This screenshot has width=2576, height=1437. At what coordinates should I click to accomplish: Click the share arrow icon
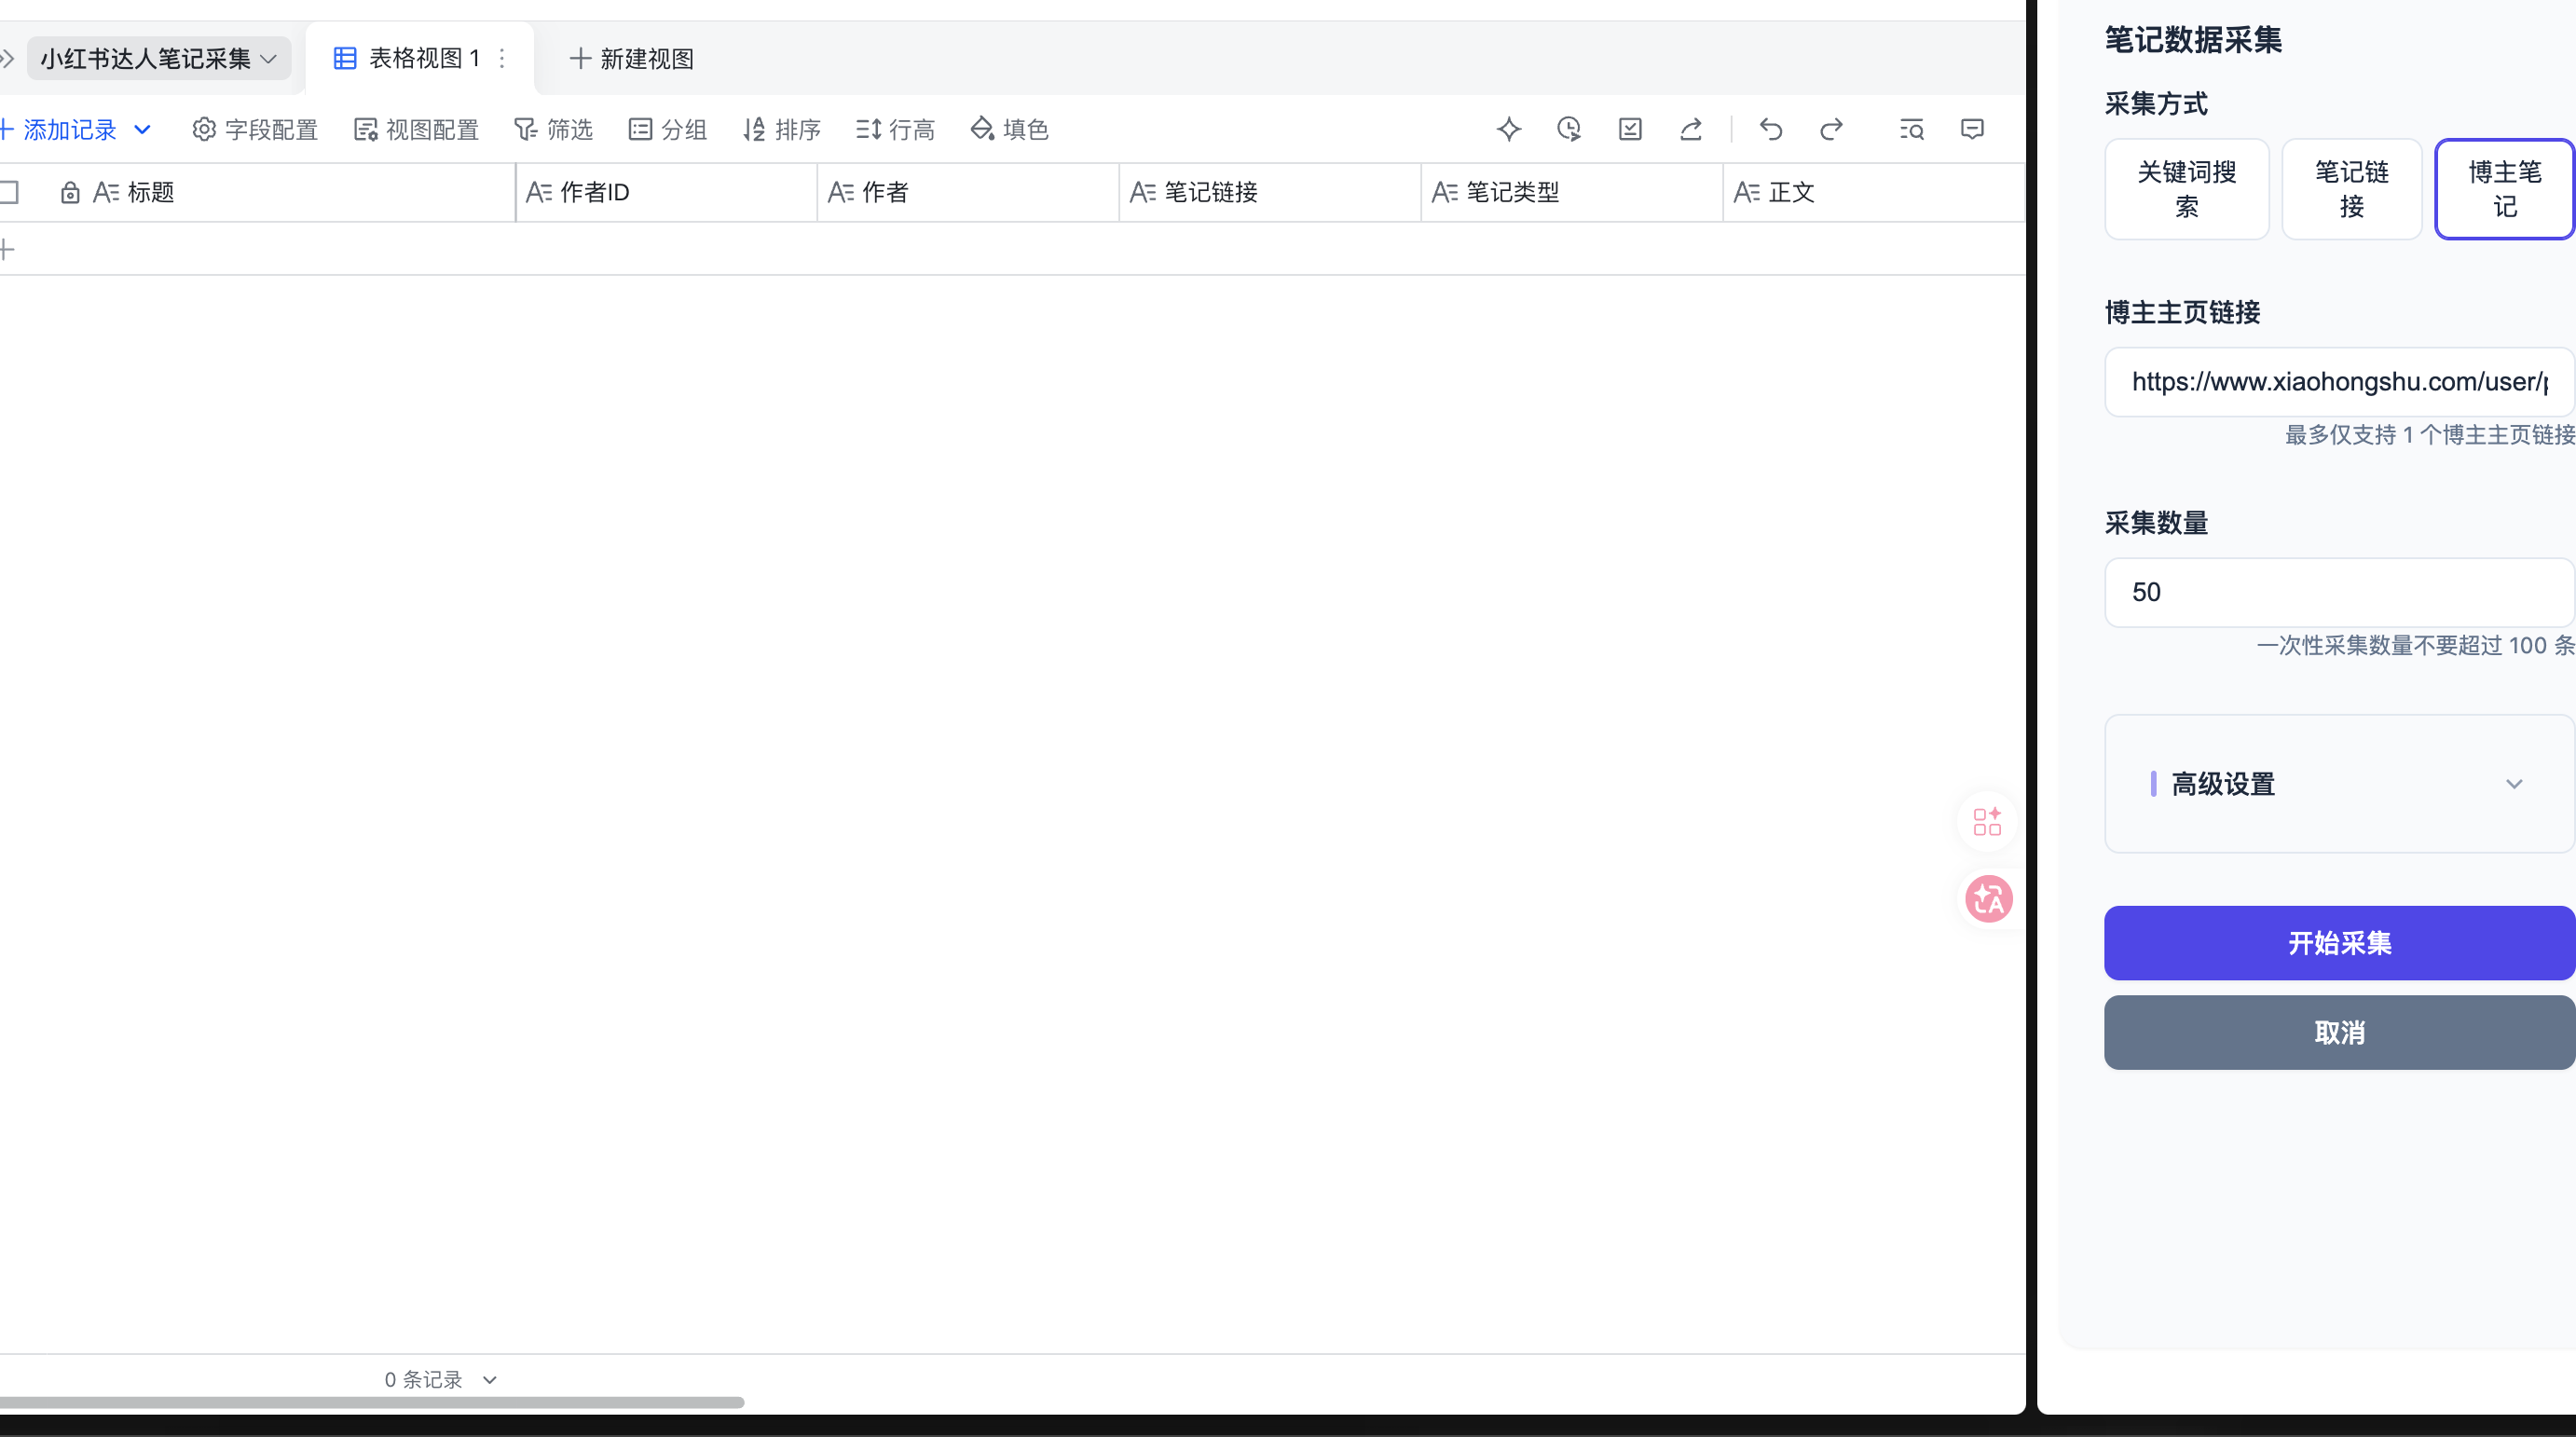coord(1691,129)
